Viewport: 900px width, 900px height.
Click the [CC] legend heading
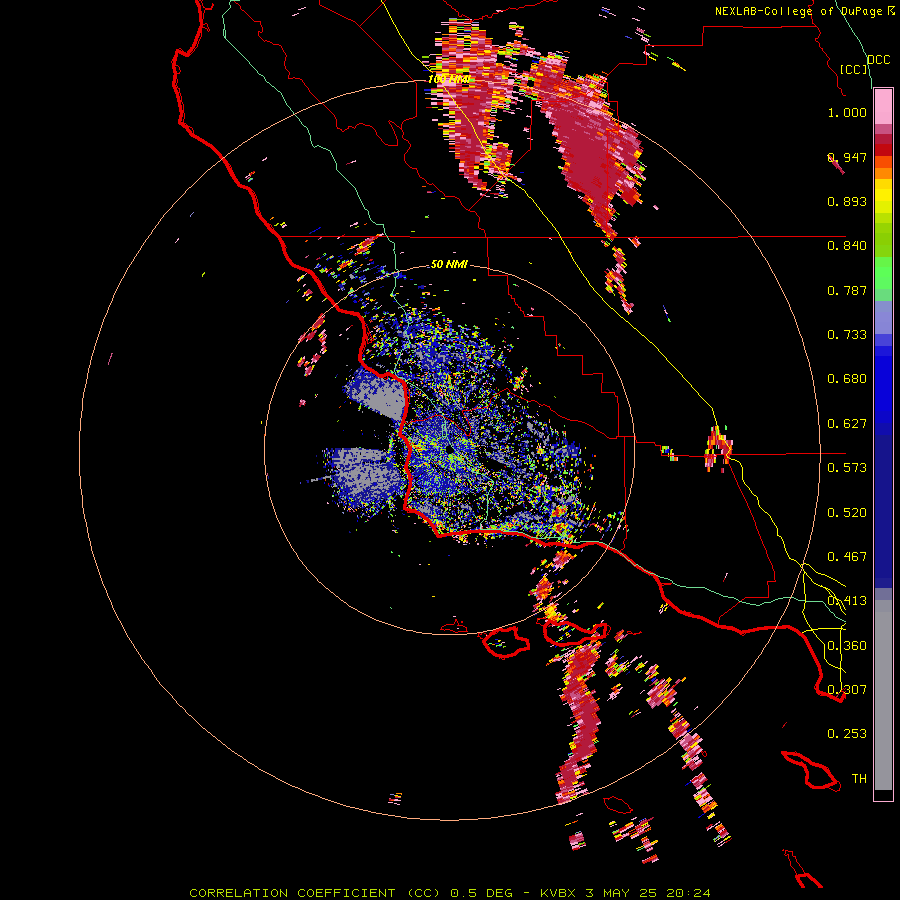[854, 69]
